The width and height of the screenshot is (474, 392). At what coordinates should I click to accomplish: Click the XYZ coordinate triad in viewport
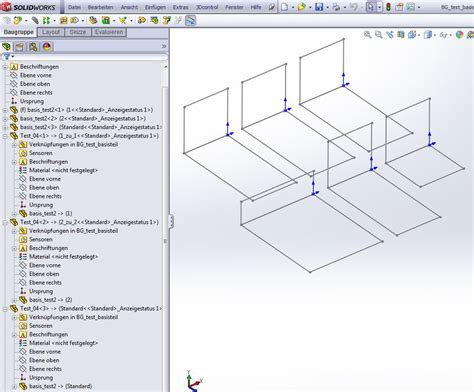click(x=194, y=381)
